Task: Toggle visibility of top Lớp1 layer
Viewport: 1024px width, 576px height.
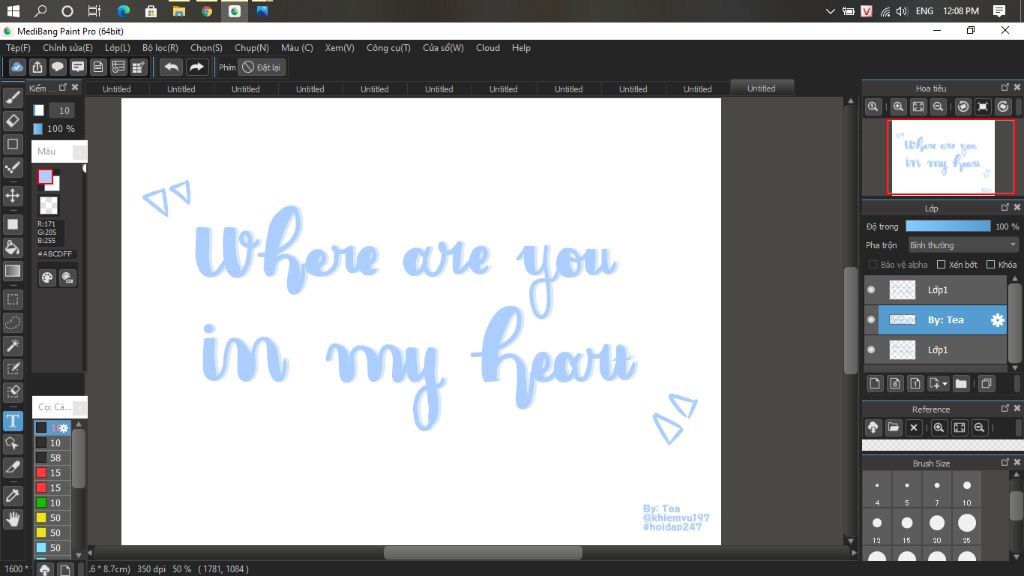Action: [871, 290]
